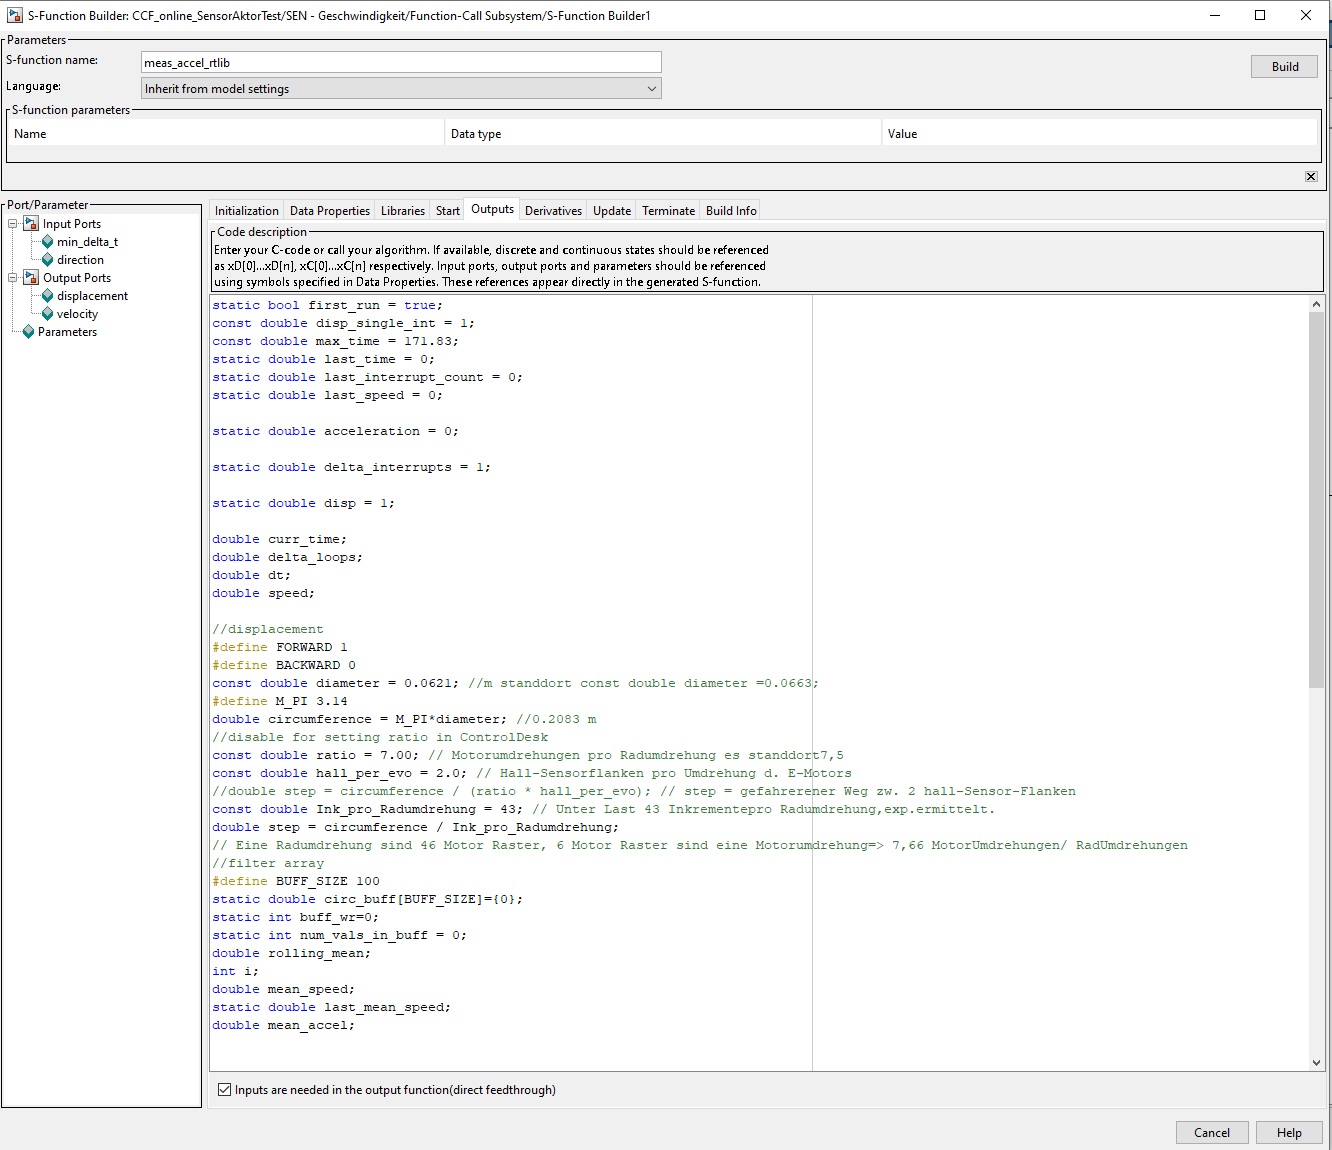The height and width of the screenshot is (1150, 1332).
Task: Click the S-function name input field
Action: tap(401, 63)
